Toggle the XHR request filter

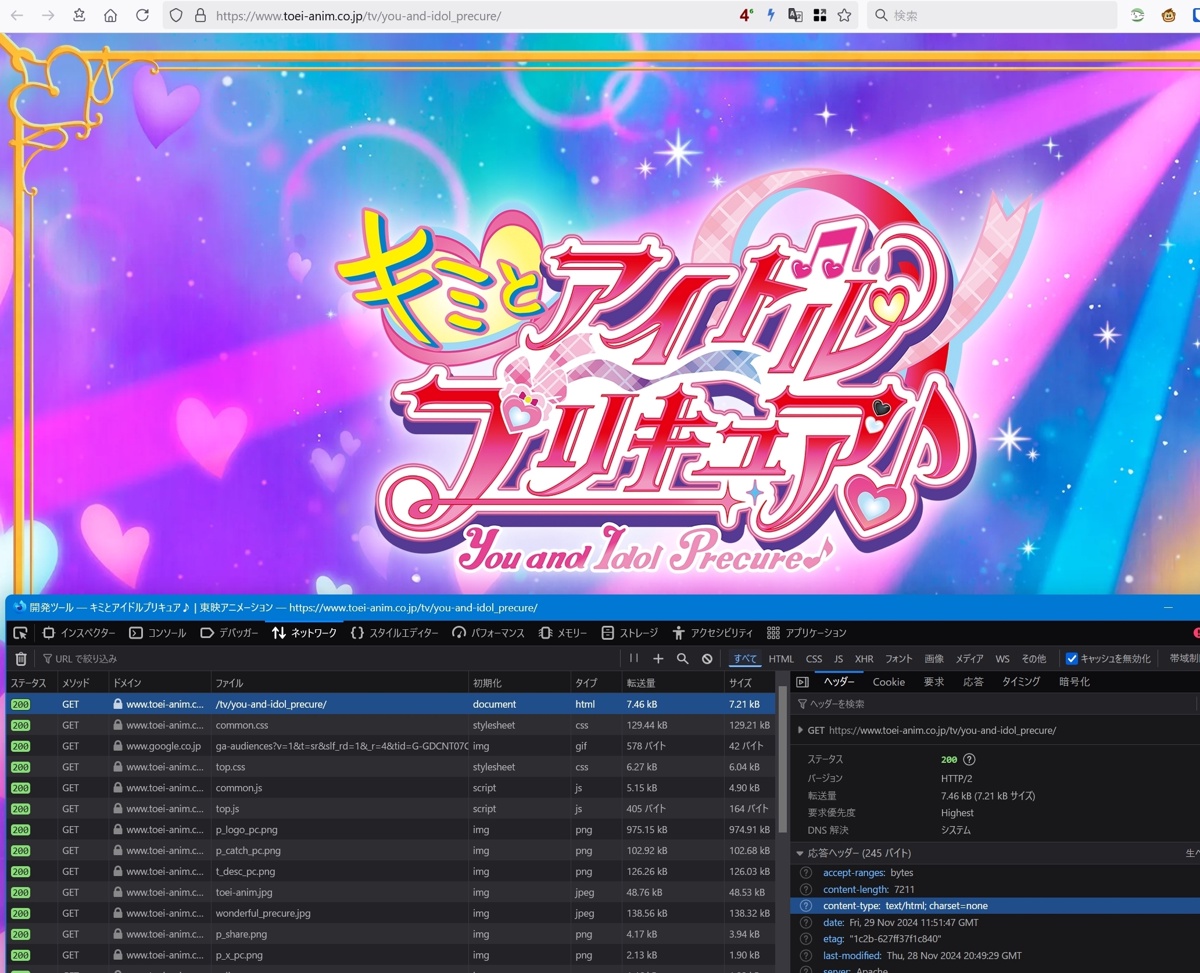864,659
